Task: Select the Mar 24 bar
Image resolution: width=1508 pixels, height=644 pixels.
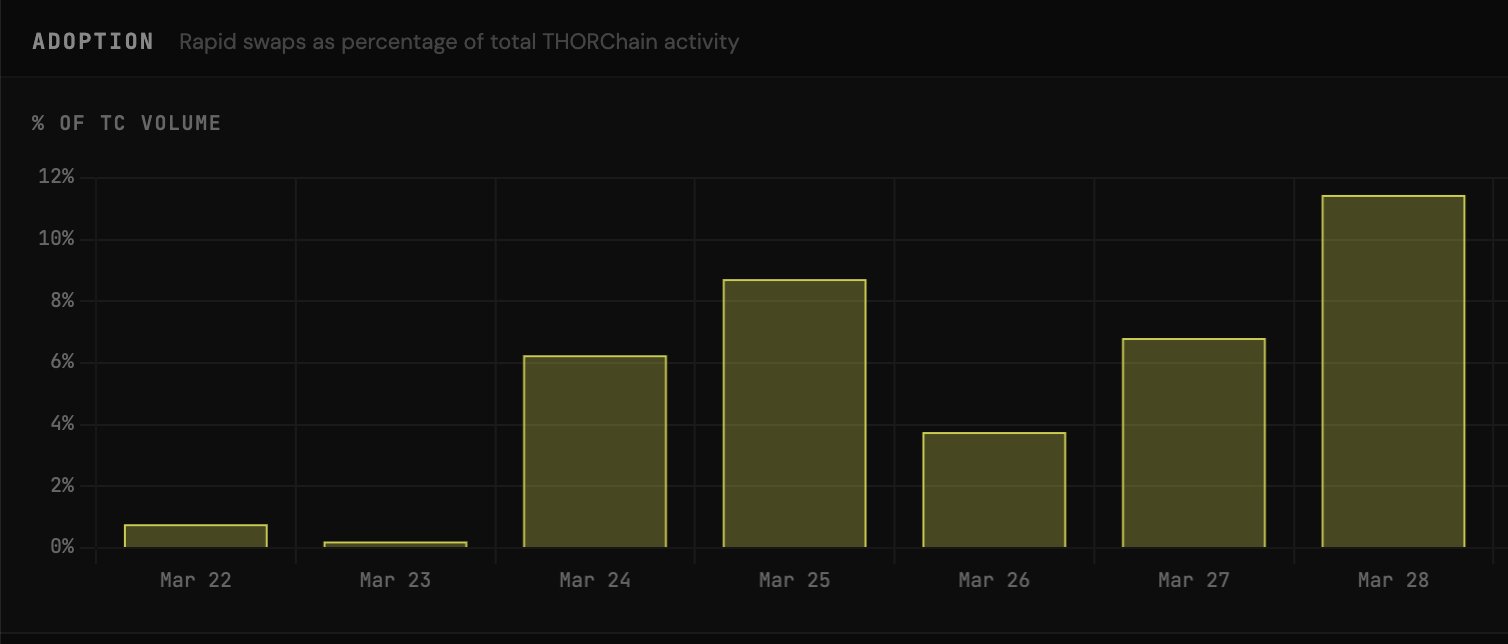Action: [x=595, y=451]
